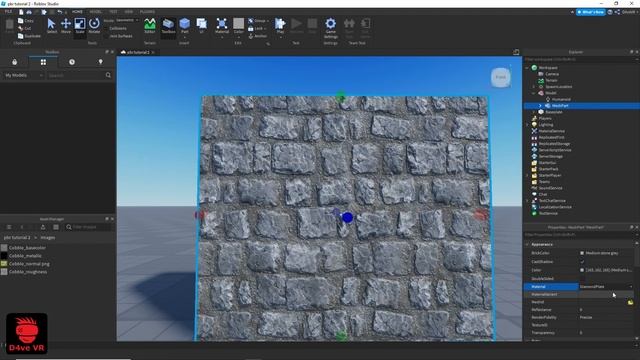
Task: Activate the Rotate tool
Action: (94, 26)
